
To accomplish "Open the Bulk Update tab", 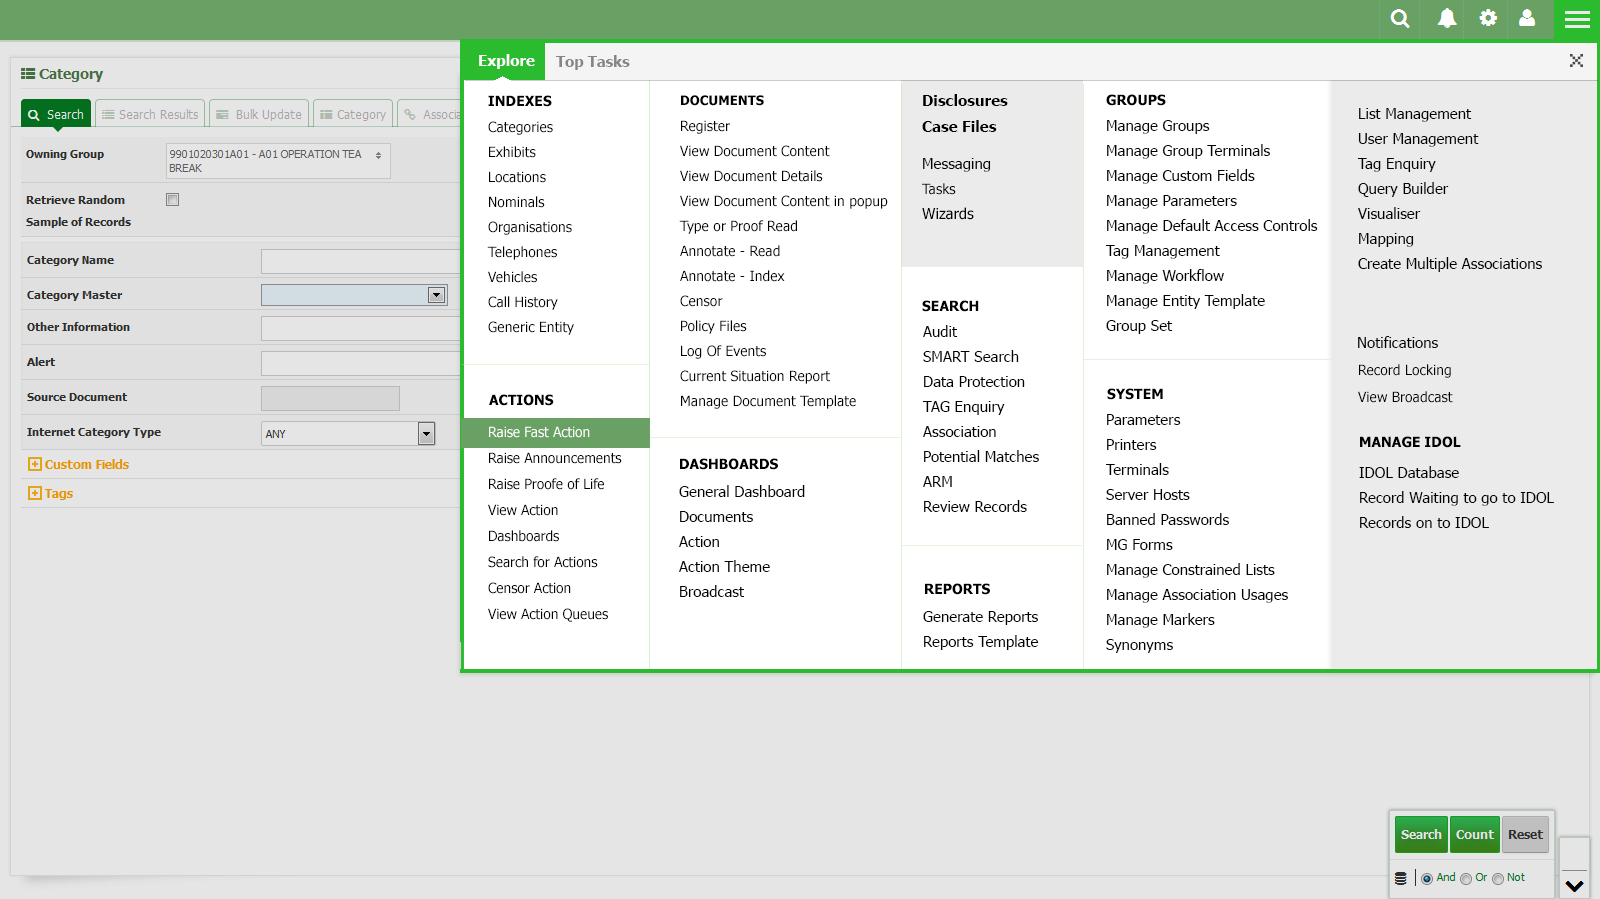I will (259, 114).
